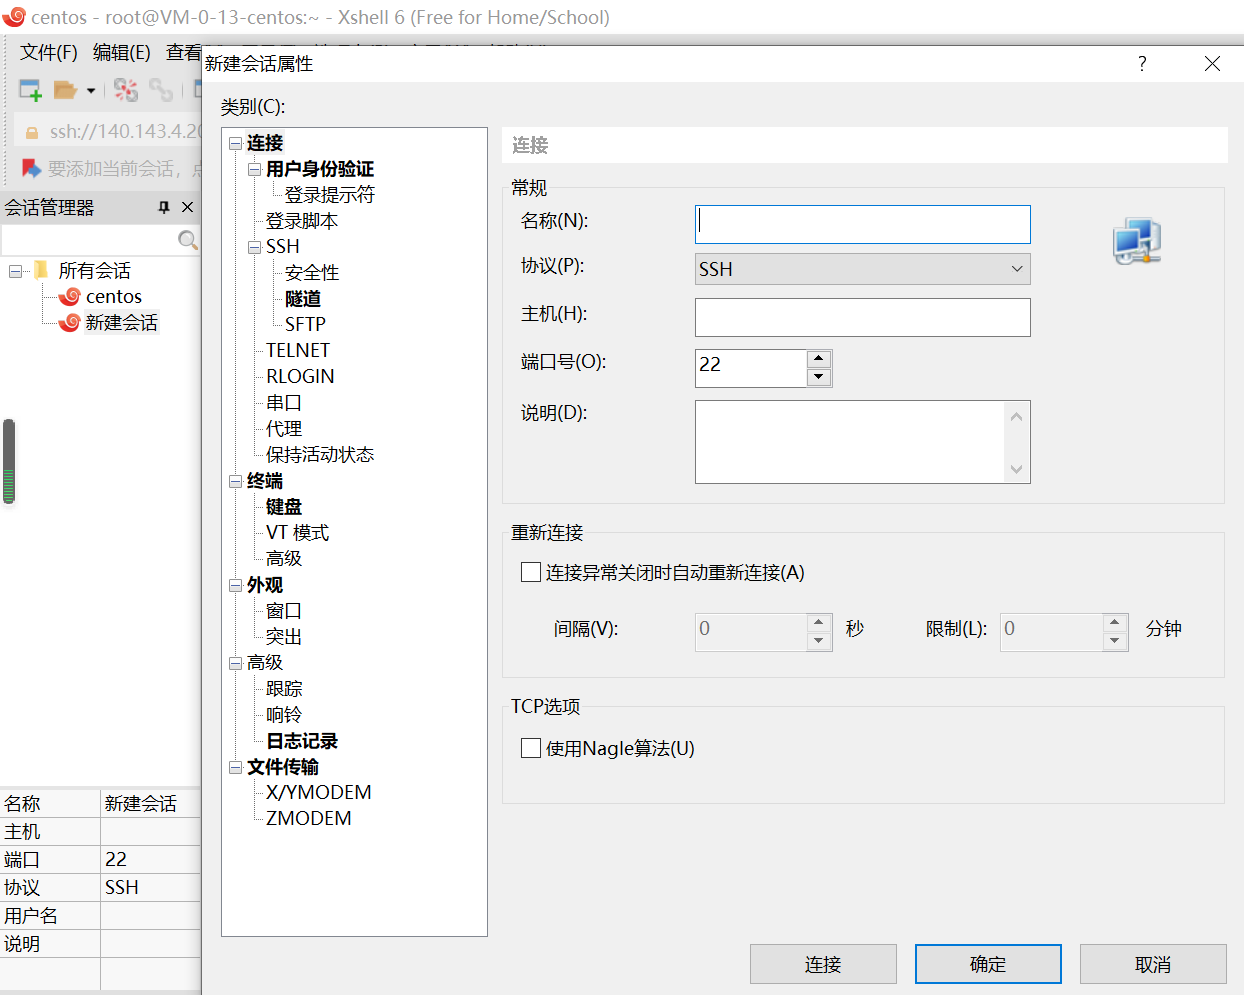Click the session manager search field
The height and width of the screenshot is (995, 1244).
tap(90, 240)
